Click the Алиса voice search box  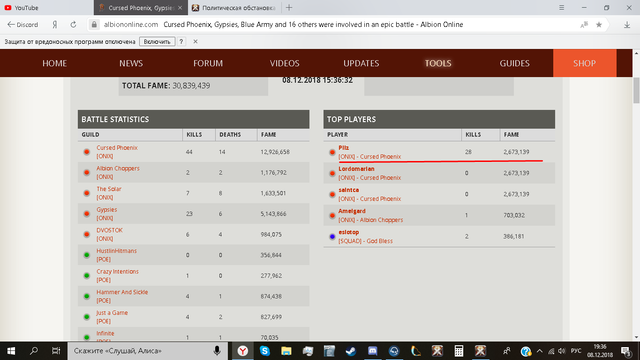click(148, 351)
